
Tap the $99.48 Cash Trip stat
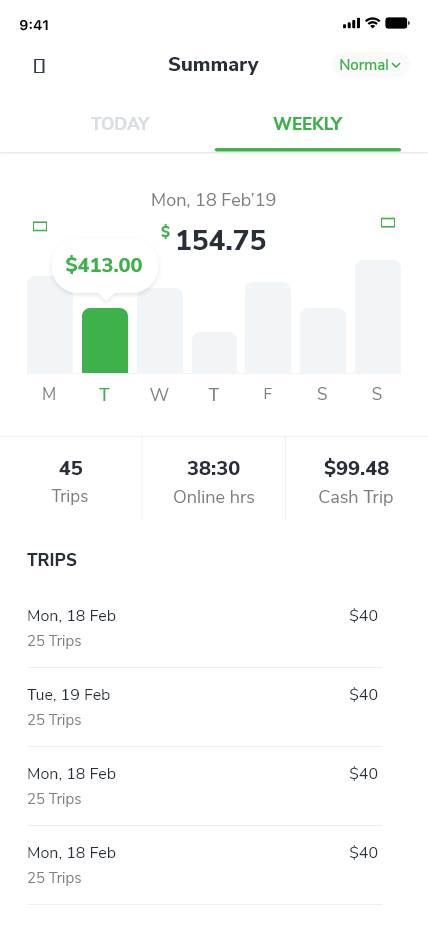pos(356,481)
